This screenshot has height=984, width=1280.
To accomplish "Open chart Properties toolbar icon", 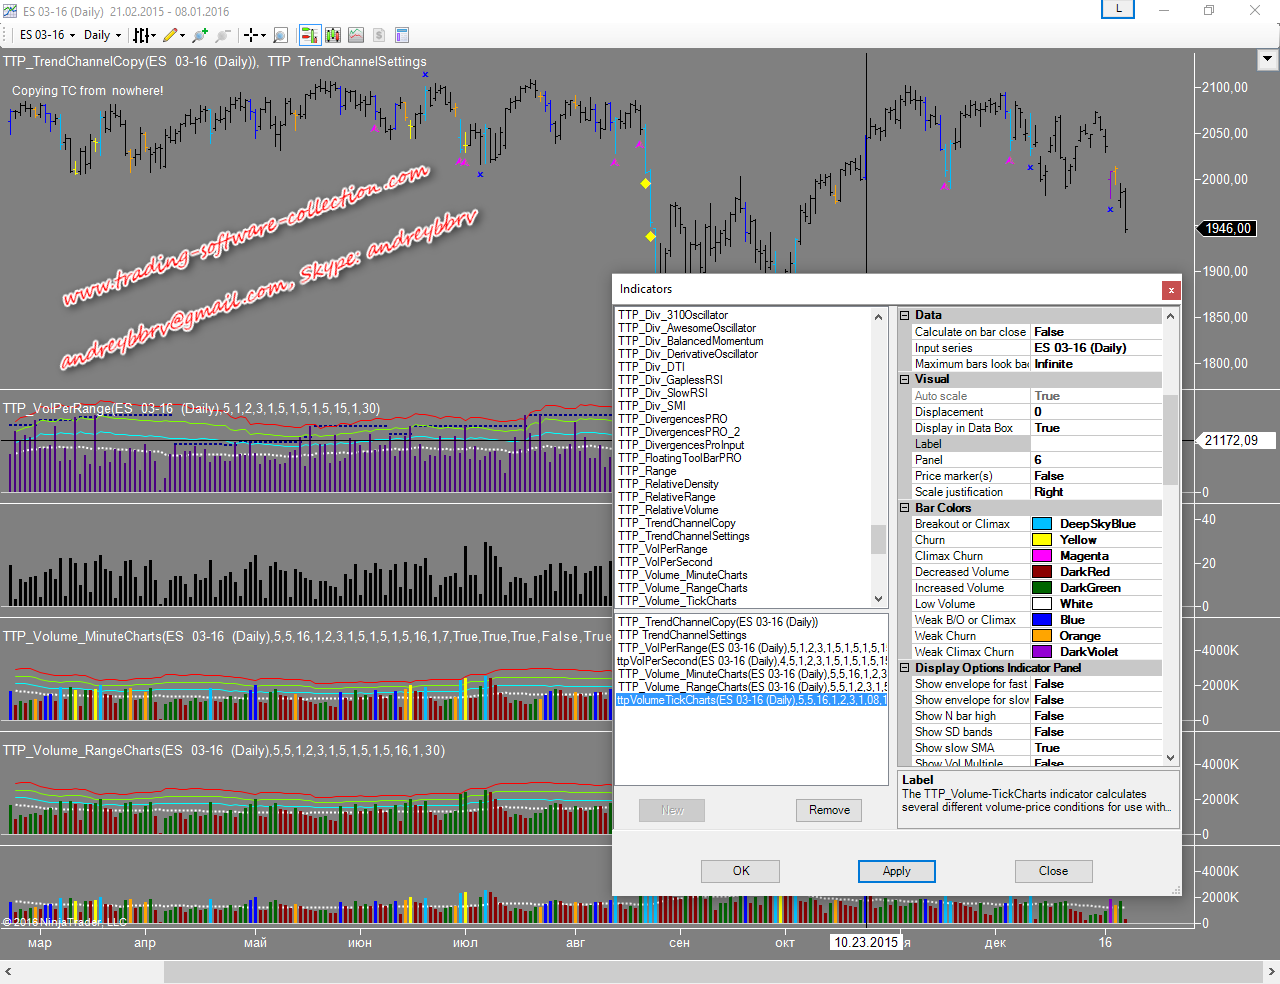I will 402,35.
